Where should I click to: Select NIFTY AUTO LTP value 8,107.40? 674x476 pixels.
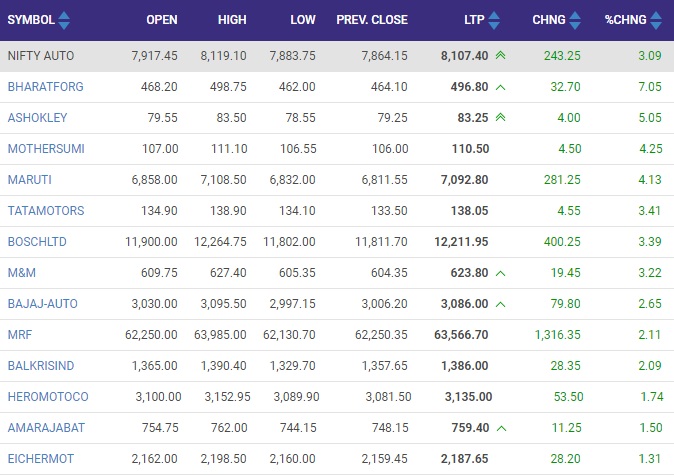pyautogui.click(x=465, y=56)
